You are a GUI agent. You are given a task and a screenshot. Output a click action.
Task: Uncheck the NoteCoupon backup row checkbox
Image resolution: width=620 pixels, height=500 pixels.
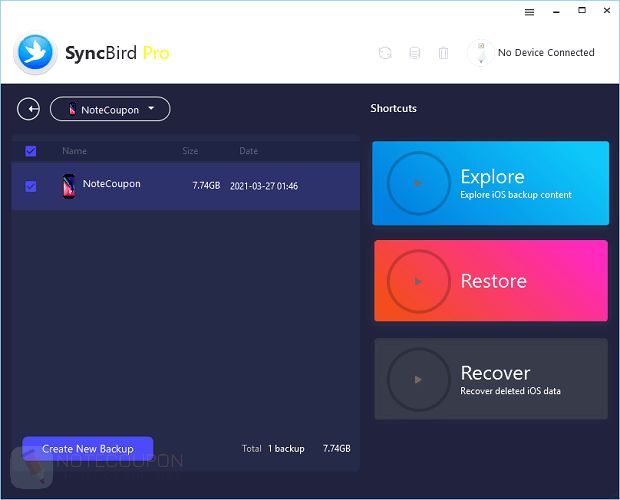(30, 186)
